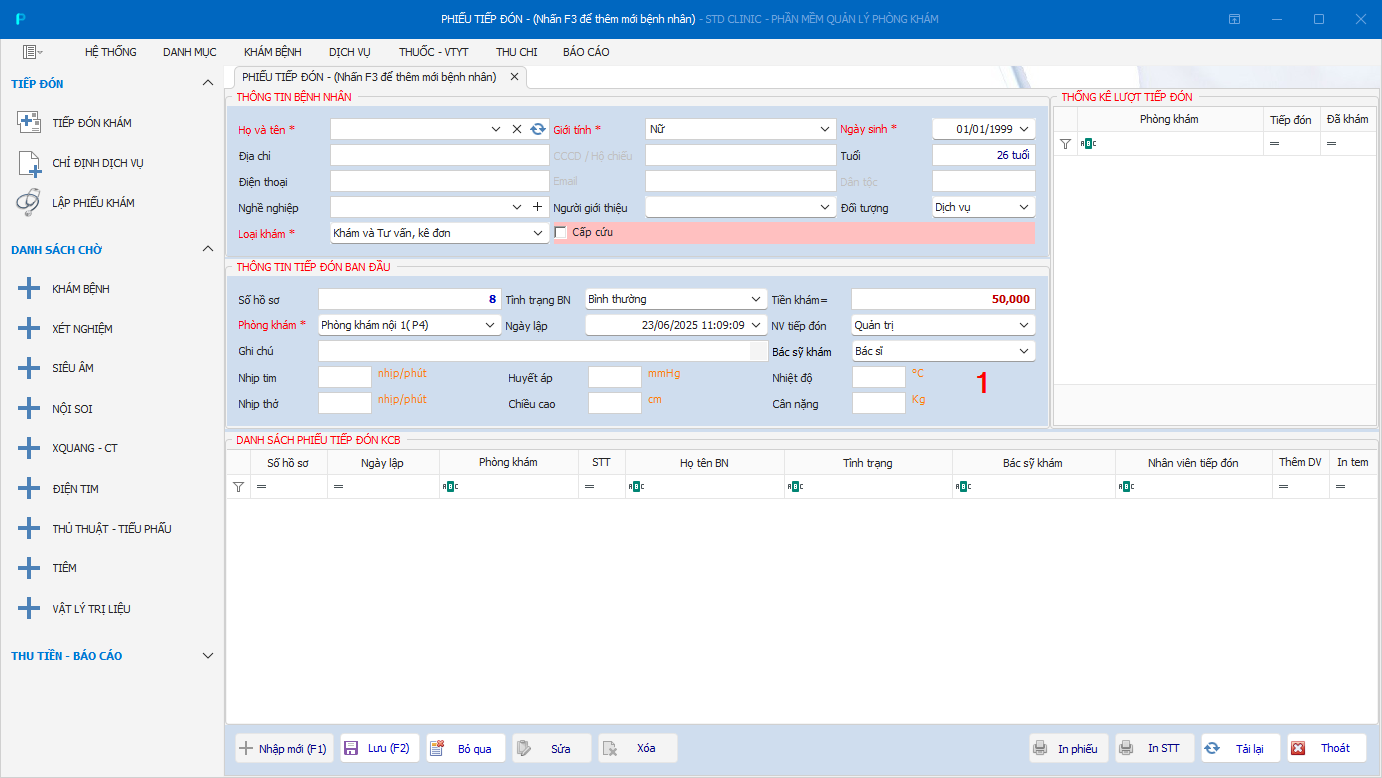Open the Giới tính dropdown
This screenshot has width=1382, height=778.
pos(825,129)
